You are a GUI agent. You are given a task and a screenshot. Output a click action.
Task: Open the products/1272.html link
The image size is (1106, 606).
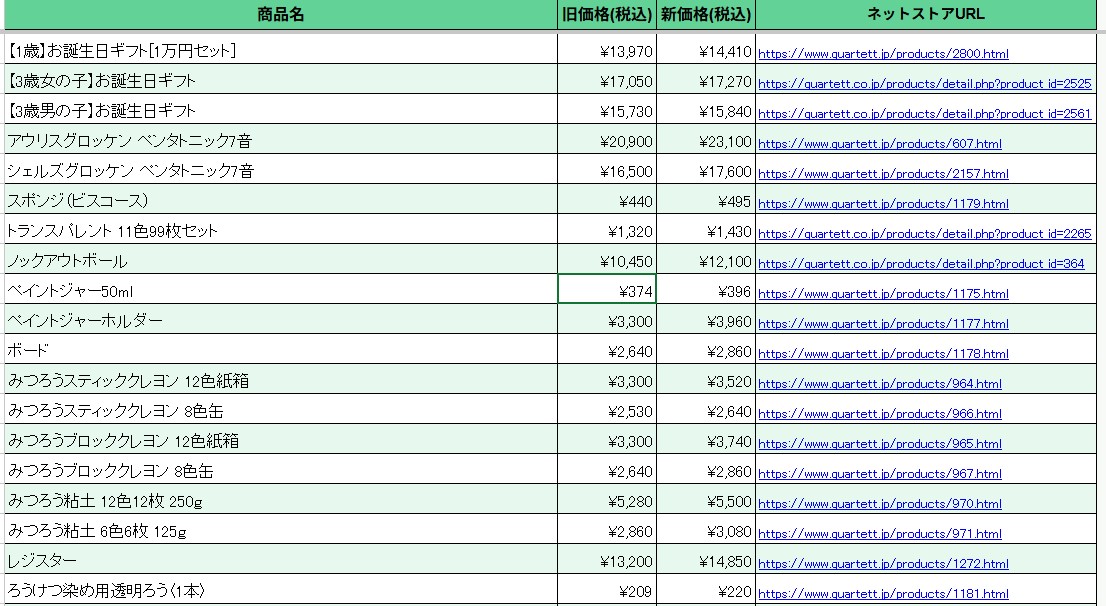coord(883,564)
